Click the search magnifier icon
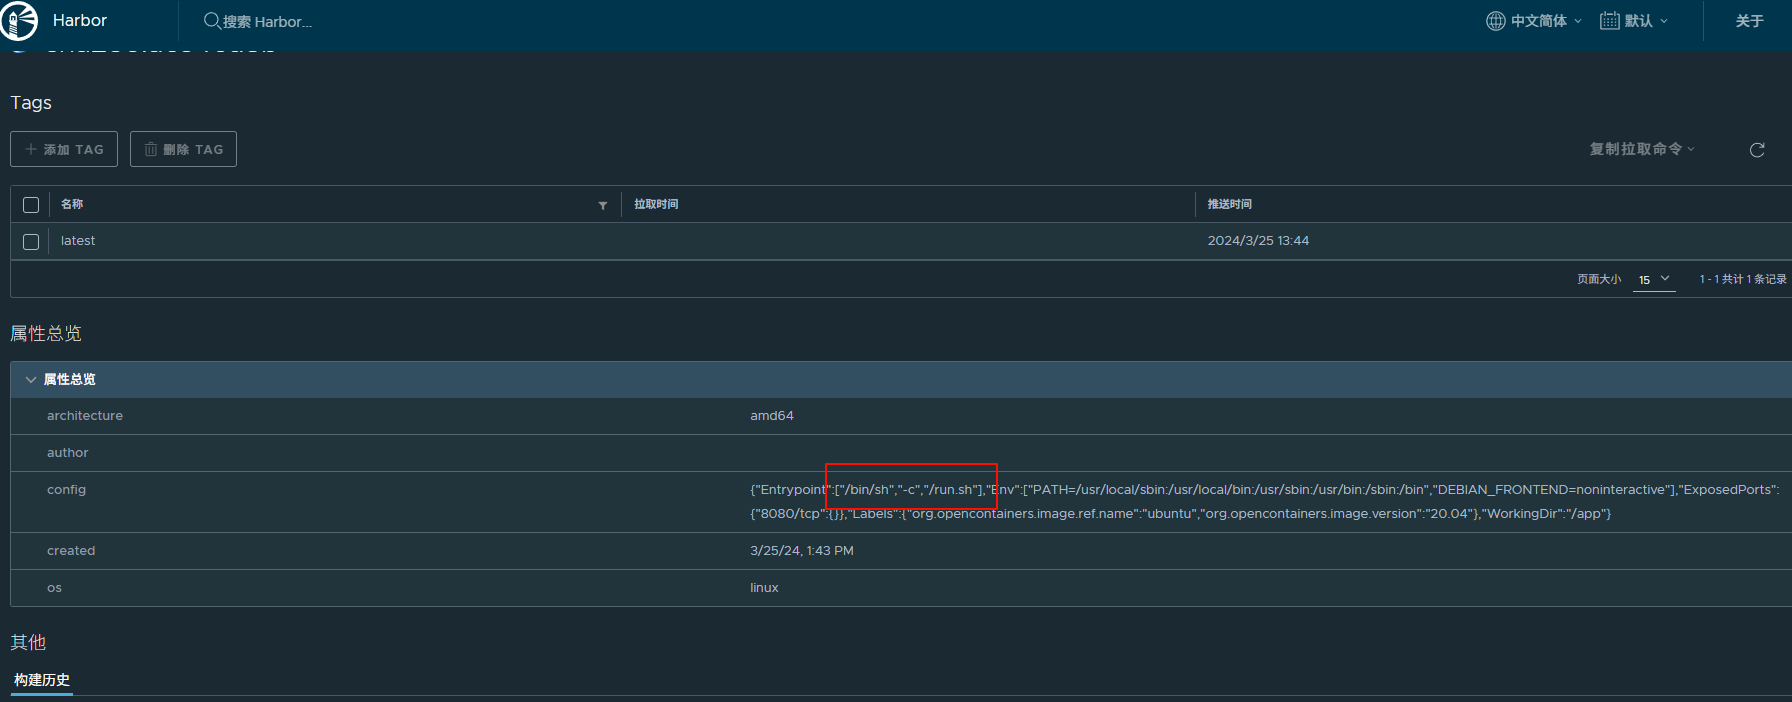The width and height of the screenshot is (1792, 702). pos(211,21)
